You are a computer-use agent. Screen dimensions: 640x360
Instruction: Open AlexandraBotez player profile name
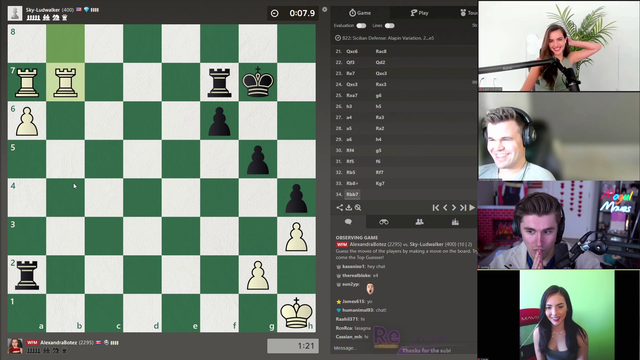pos(58,342)
